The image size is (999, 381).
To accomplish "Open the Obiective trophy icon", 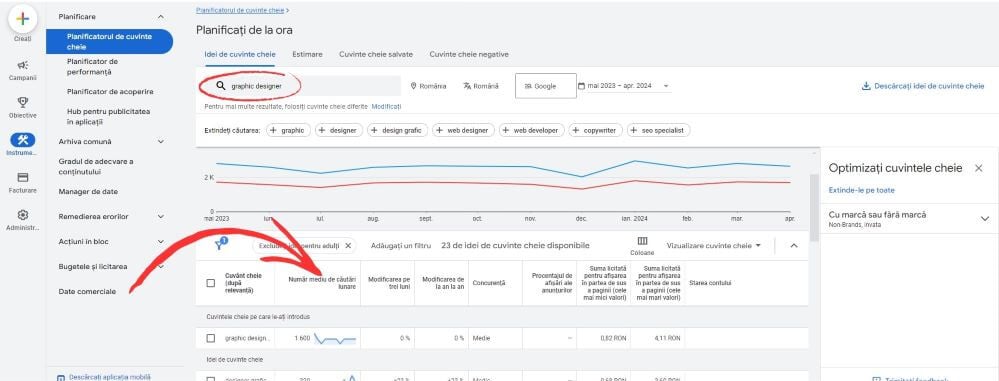I will [x=22, y=102].
